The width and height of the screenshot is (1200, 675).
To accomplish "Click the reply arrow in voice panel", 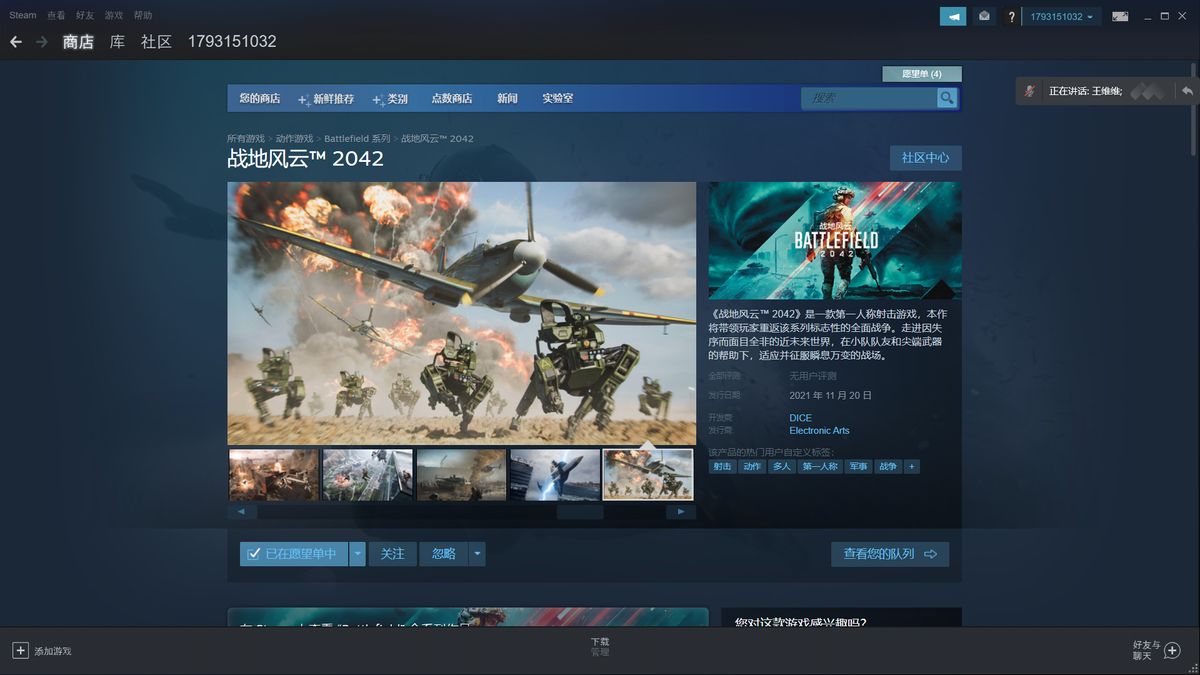I will click(x=1186, y=91).
